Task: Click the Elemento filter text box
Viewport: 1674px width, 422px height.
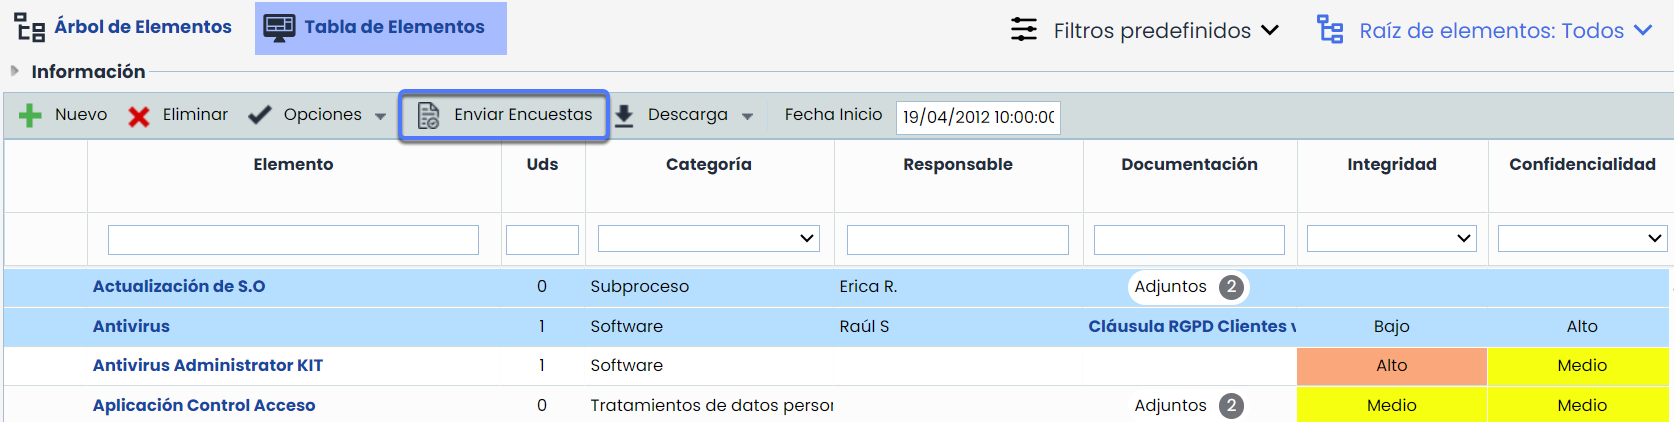Action: tap(293, 240)
